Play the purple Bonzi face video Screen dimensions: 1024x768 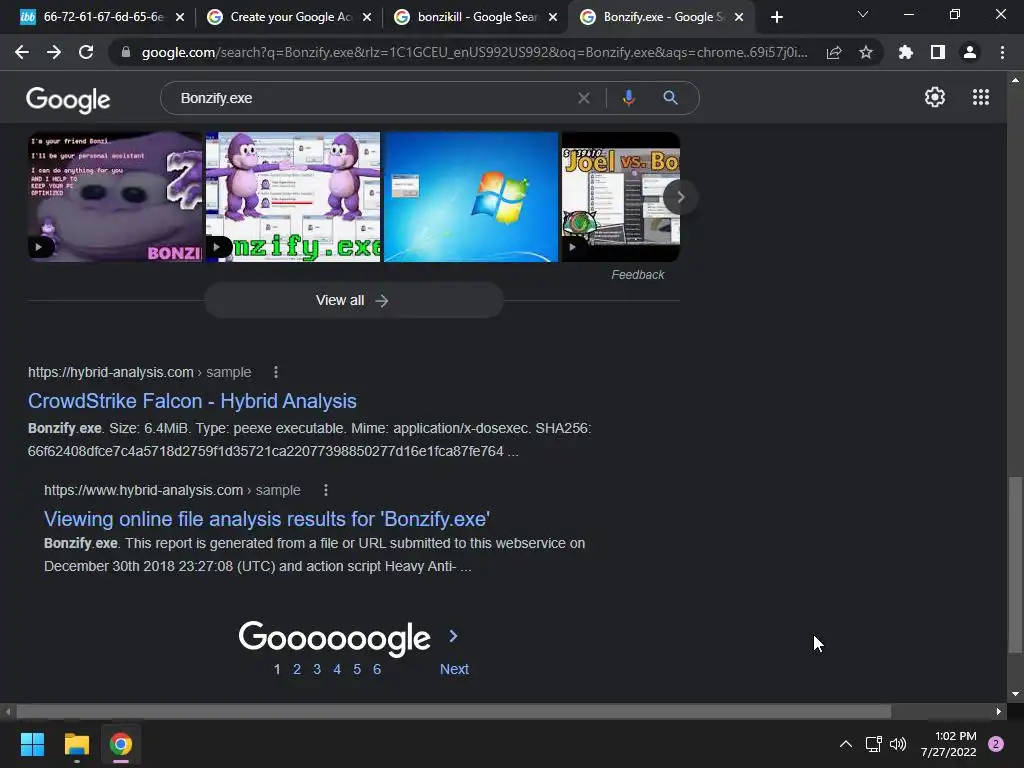115,197
